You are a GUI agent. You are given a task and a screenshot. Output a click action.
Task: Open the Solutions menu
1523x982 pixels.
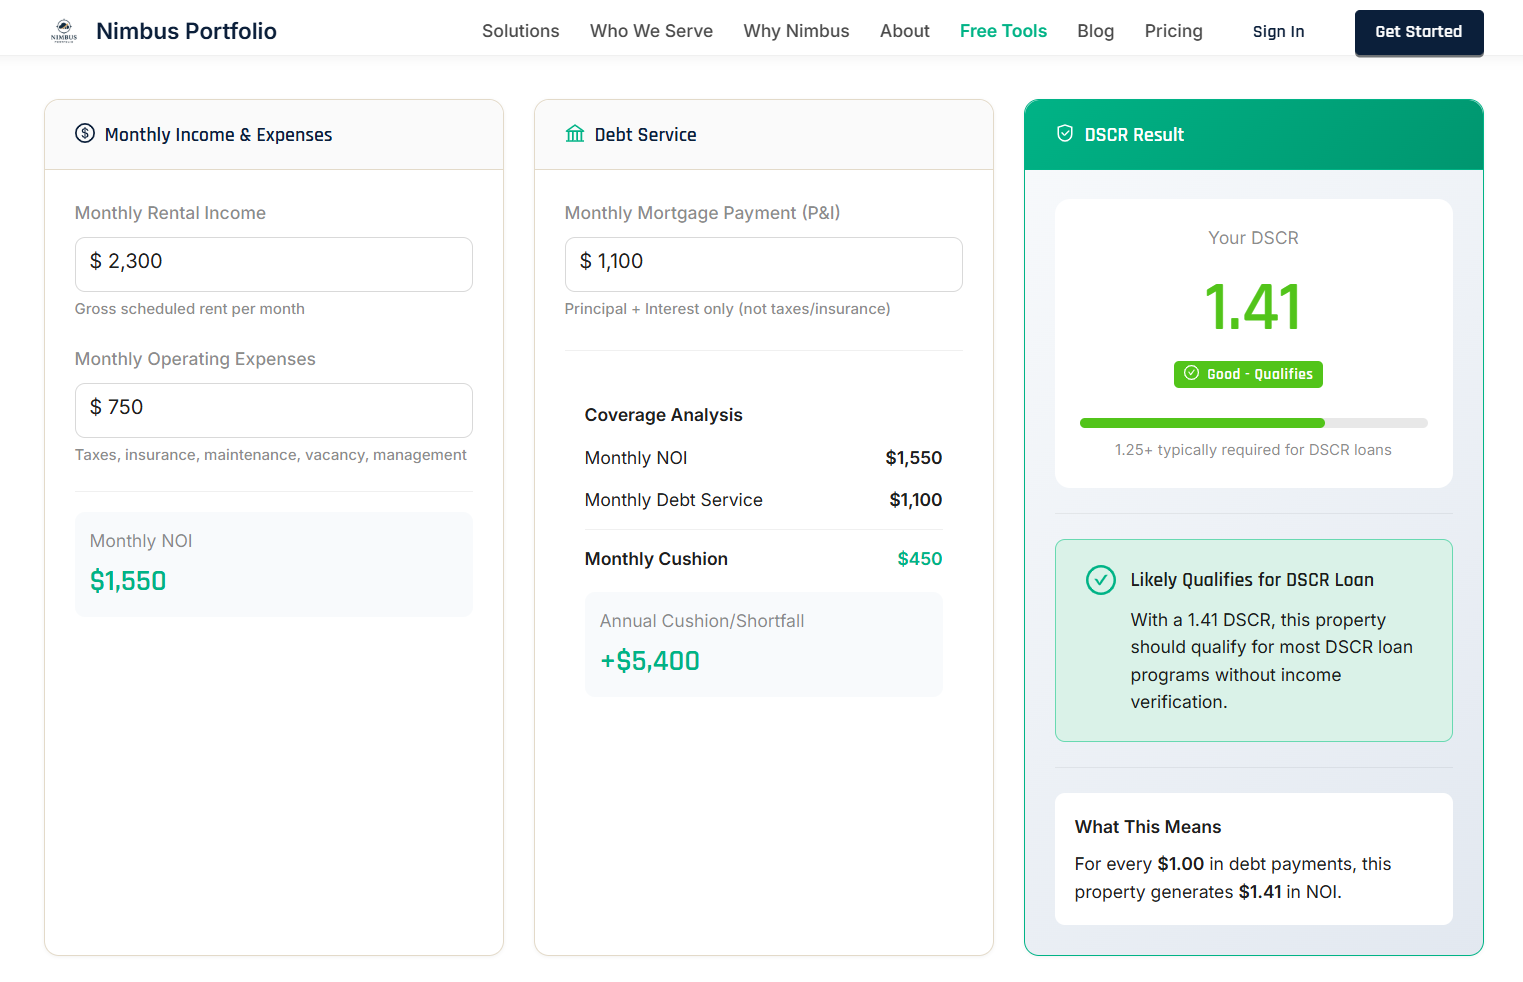[x=520, y=31]
